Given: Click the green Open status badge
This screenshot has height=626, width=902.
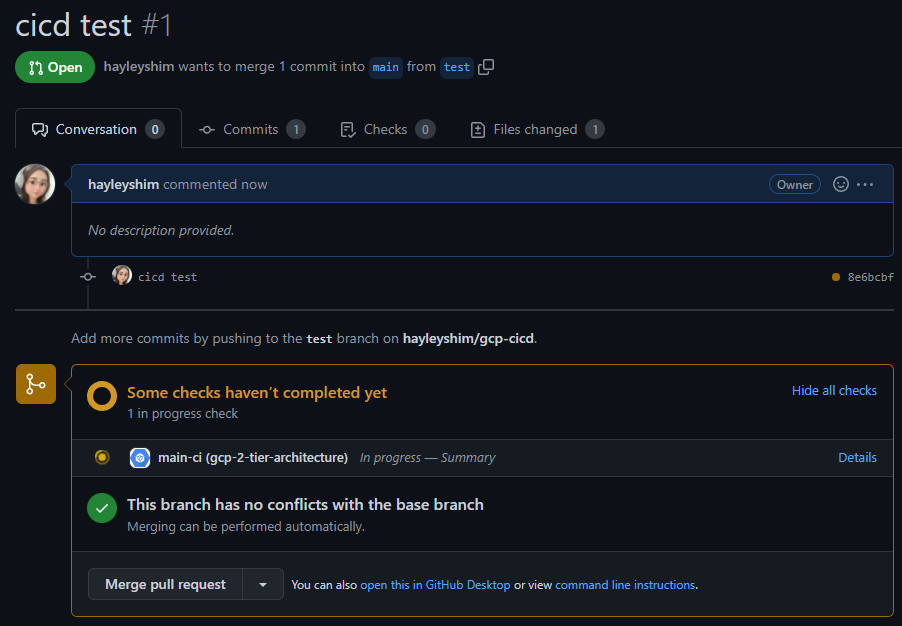Looking at the screenshot, I should click(55, 67).
